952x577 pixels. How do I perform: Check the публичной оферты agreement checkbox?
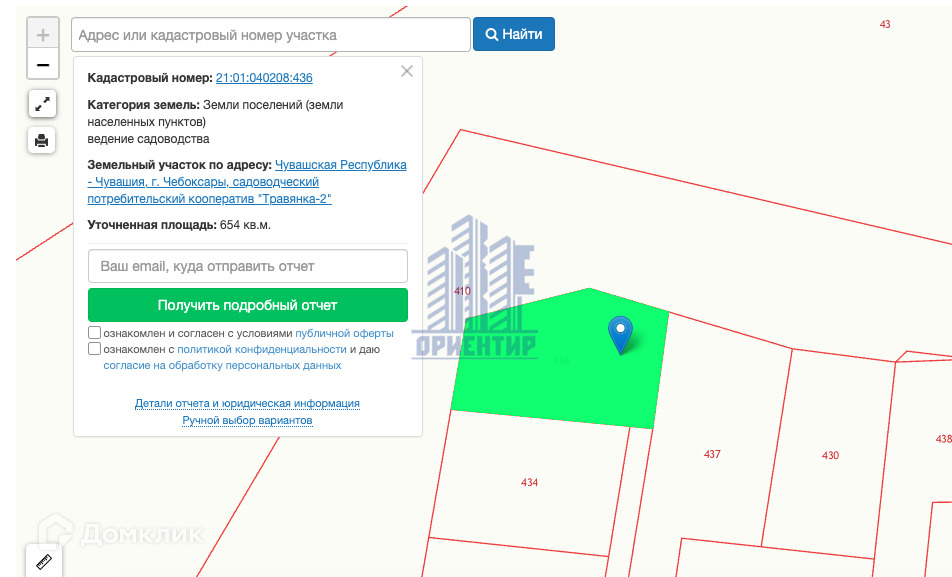pyautogui.click(x=94, y=332)
